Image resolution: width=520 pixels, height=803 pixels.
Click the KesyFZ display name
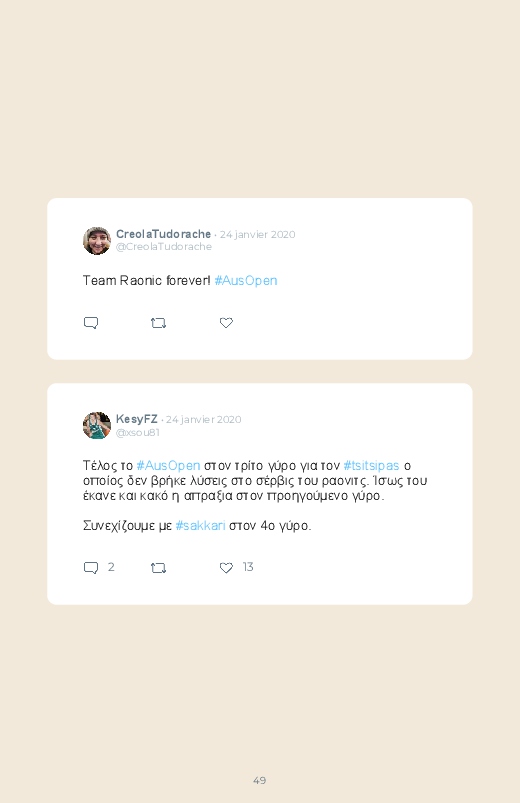tap(137, 419)
